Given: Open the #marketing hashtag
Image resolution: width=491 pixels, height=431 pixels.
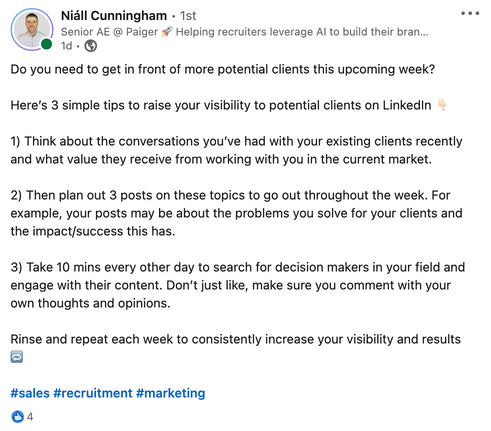Looking at the screenshot, I should point(170,393).
